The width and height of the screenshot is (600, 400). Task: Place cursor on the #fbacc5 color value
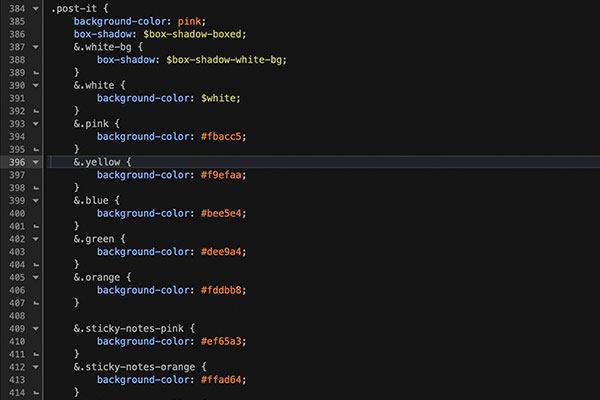[218, 136]
